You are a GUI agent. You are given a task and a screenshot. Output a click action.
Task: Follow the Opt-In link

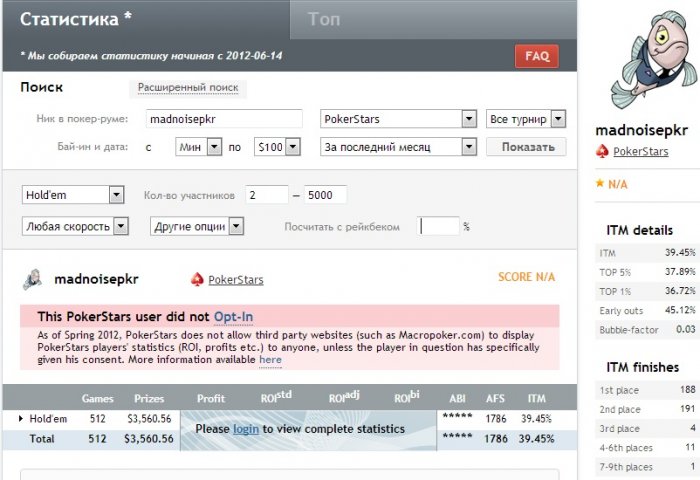(233, 317)
